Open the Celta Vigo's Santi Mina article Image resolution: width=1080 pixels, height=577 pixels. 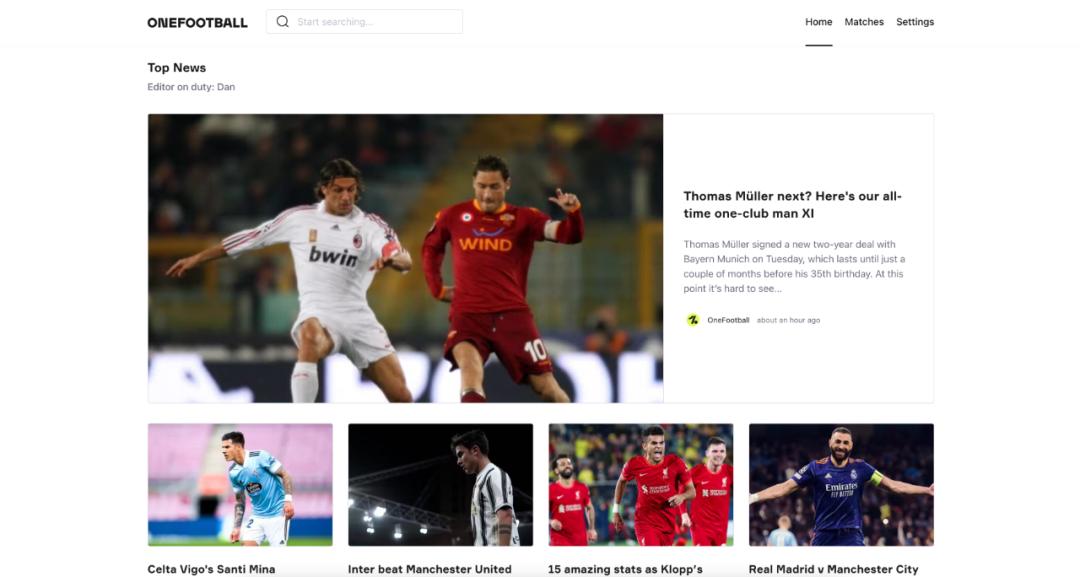[211, 569]
